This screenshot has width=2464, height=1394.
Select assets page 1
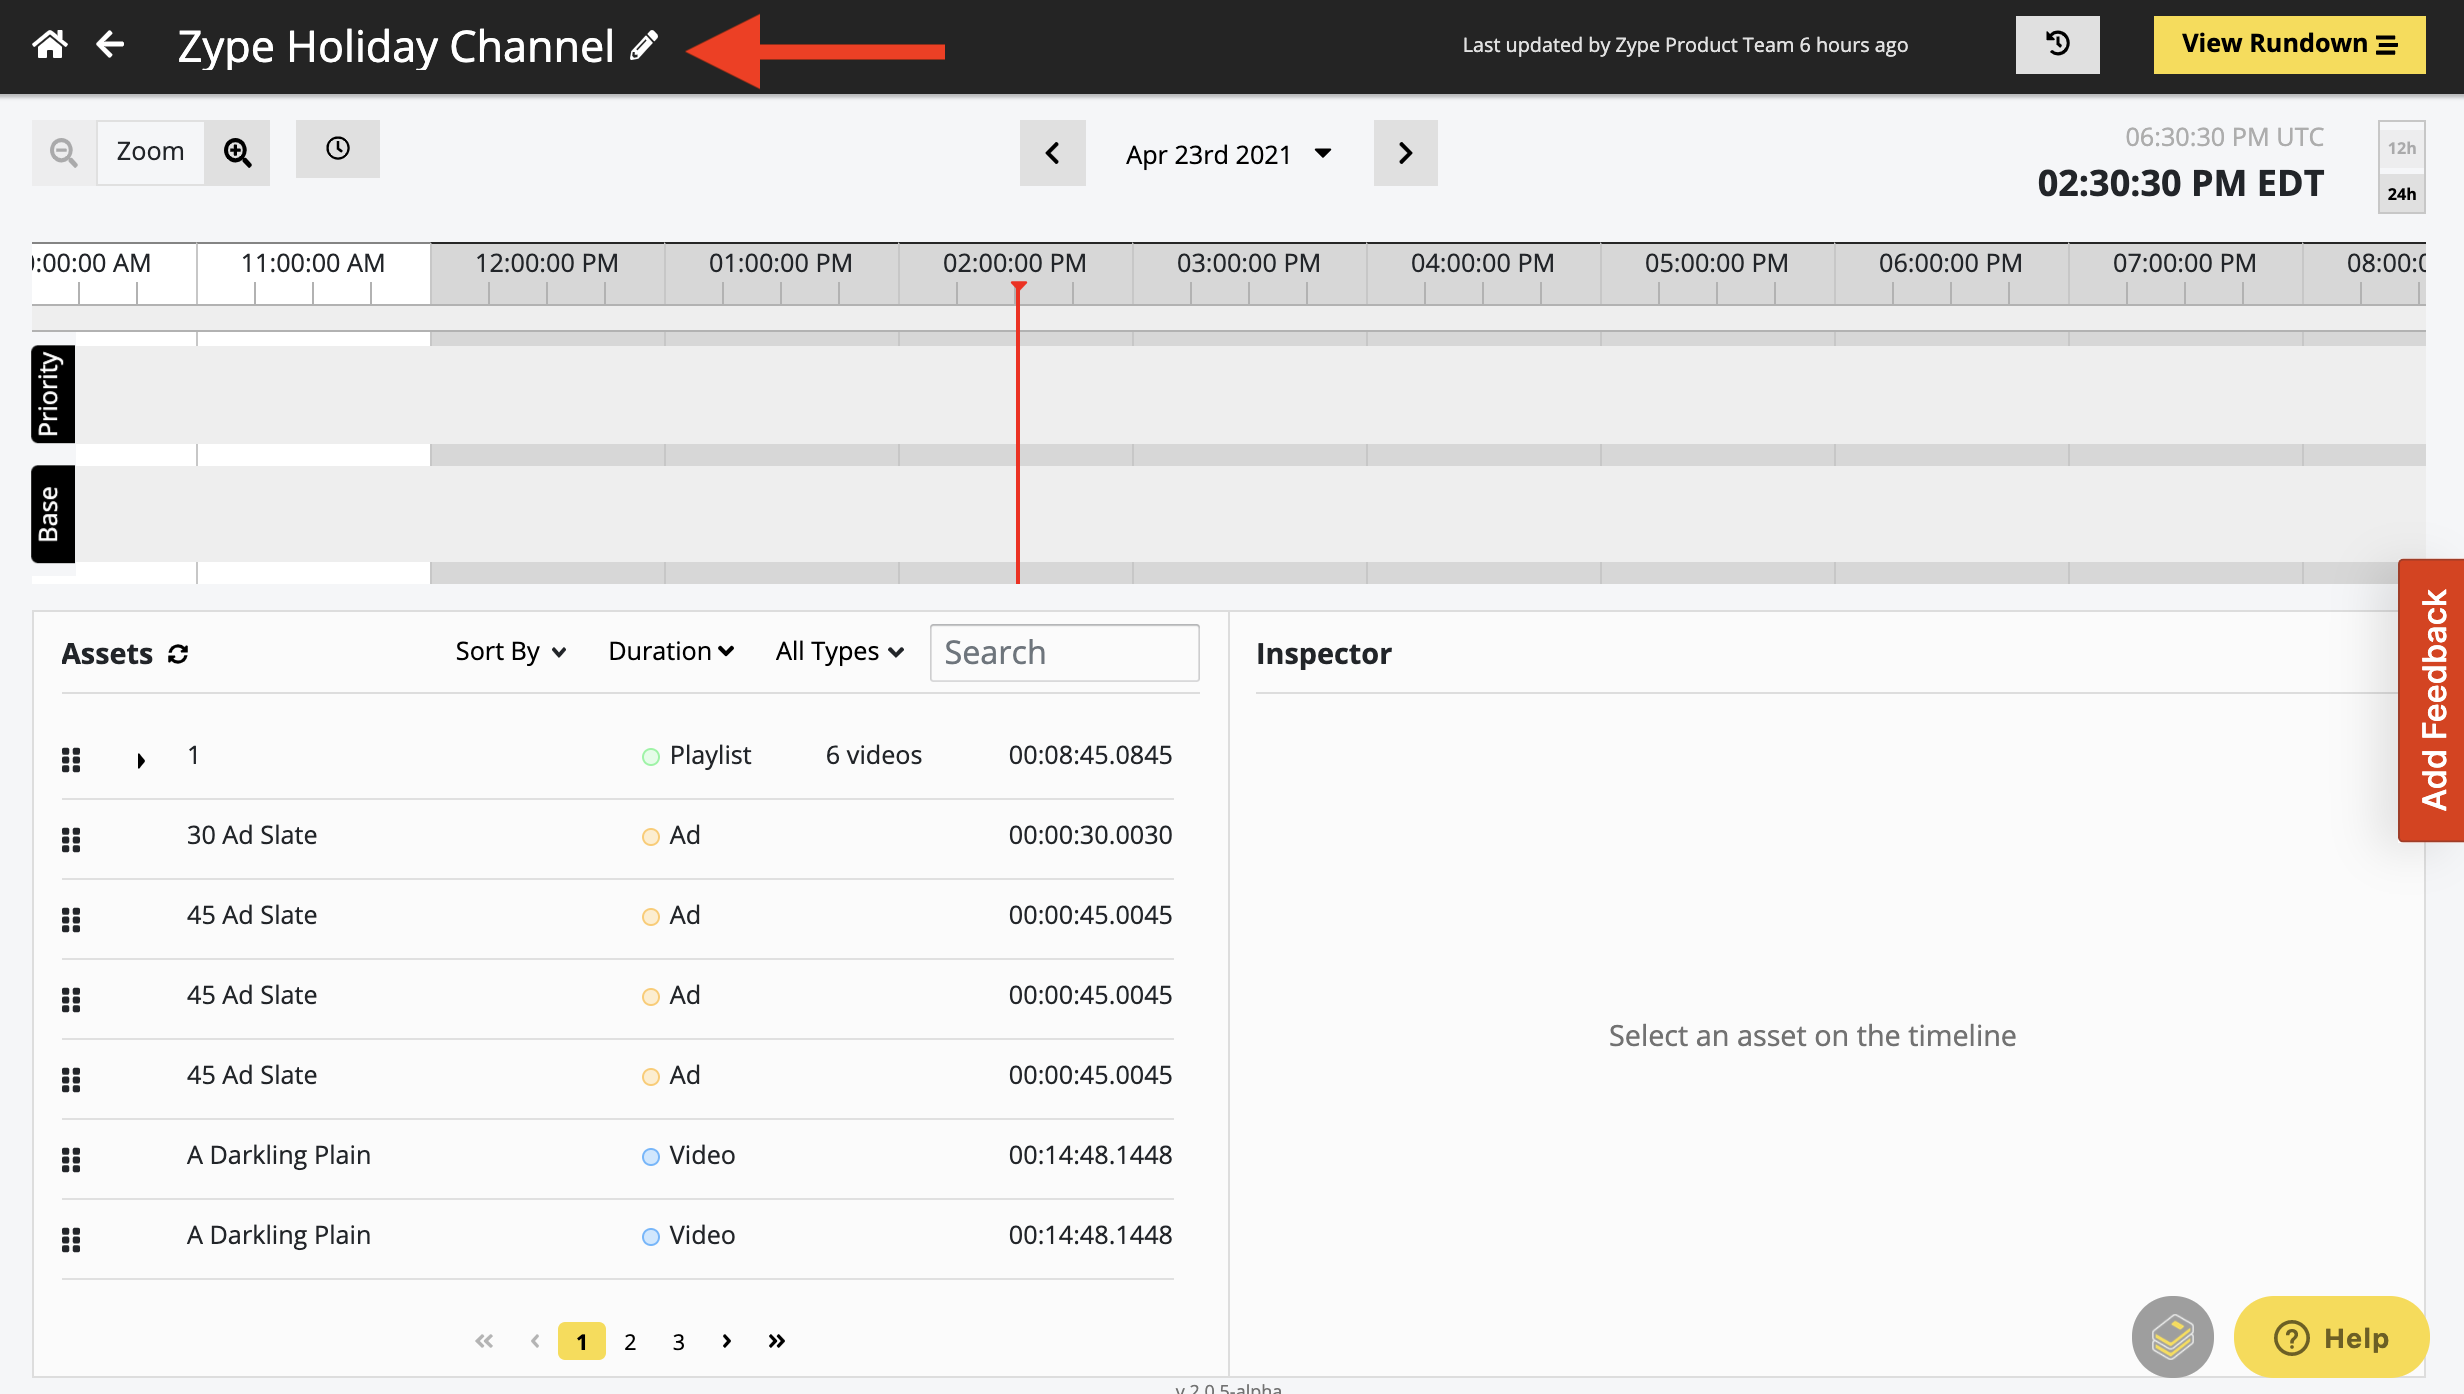point(582,1341)
